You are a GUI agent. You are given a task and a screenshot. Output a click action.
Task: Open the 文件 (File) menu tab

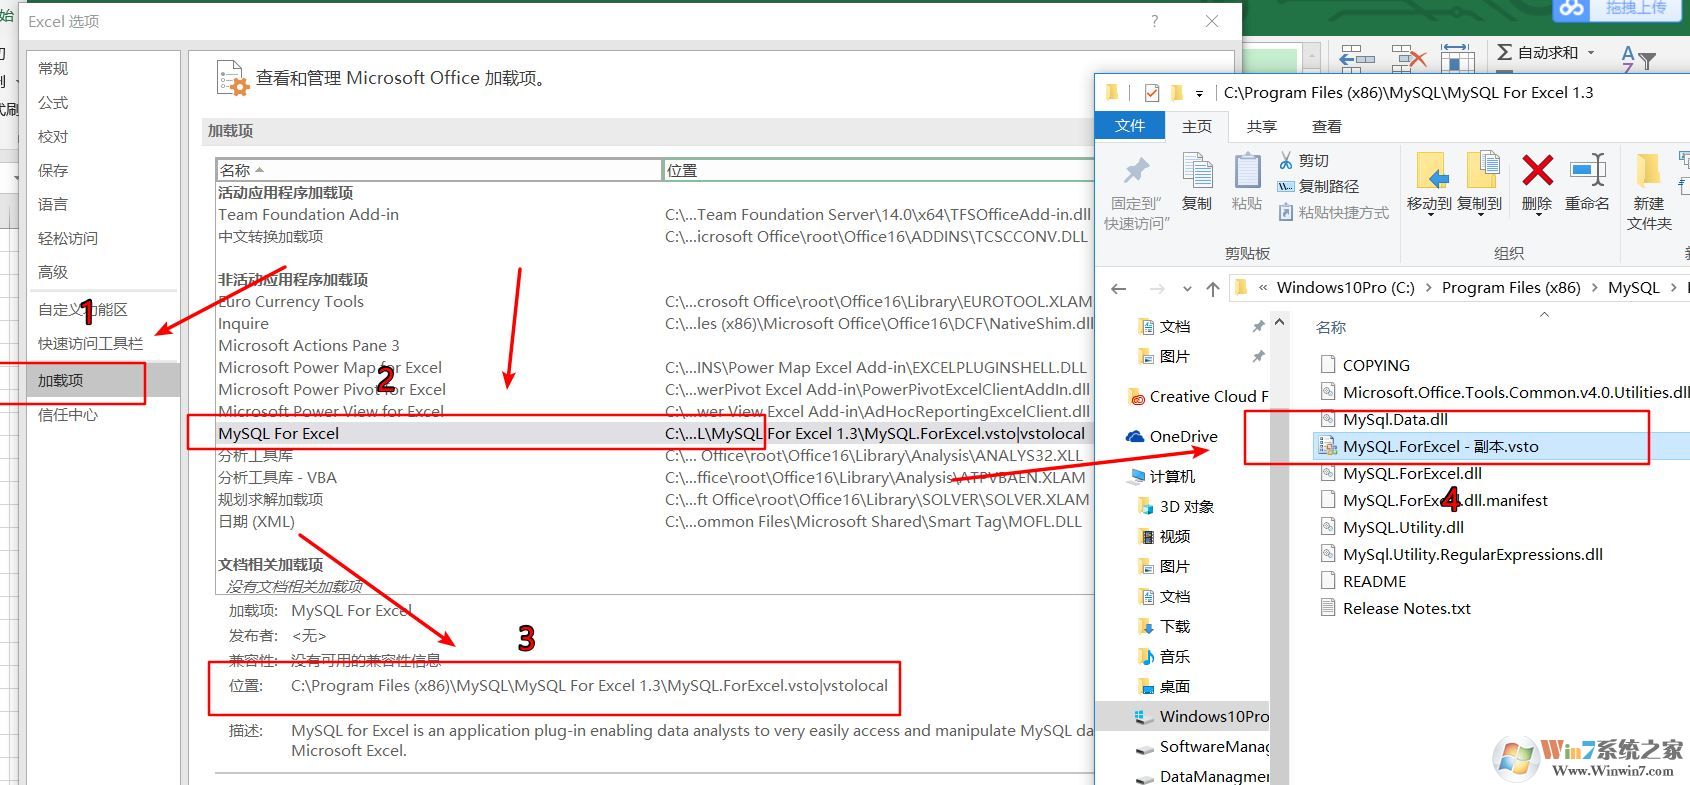coord(1130,126)
